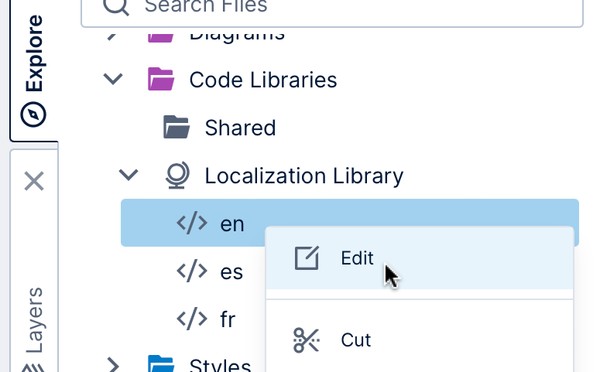Collapse the Localization Library node
This screenshot has height=372, width=600.
(128, 175)
